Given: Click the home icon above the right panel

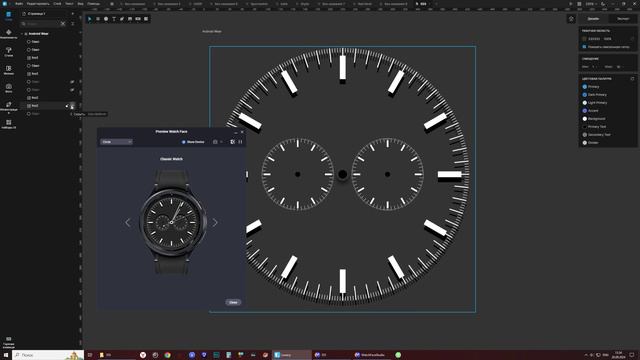Looking at the screenshot, I should click(571, 19).
